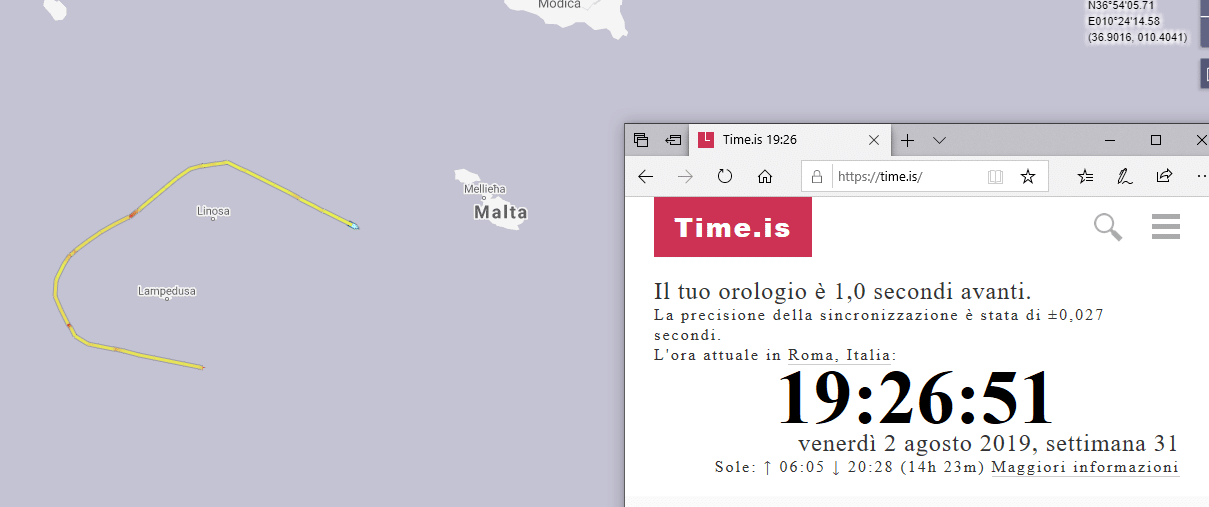1209x507 pixels.
Task: Click the Maggiori informazioni link
Action: pyautogui.click(x=1085, y=467)
